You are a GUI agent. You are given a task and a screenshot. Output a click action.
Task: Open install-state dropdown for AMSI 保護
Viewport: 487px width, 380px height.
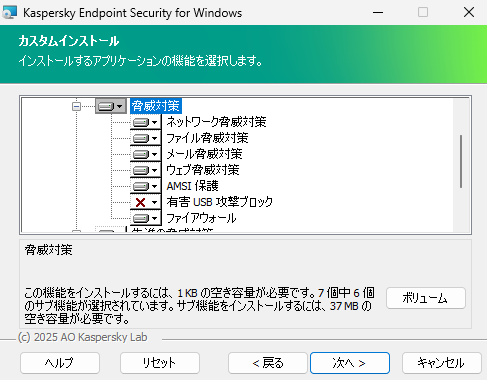145,186
